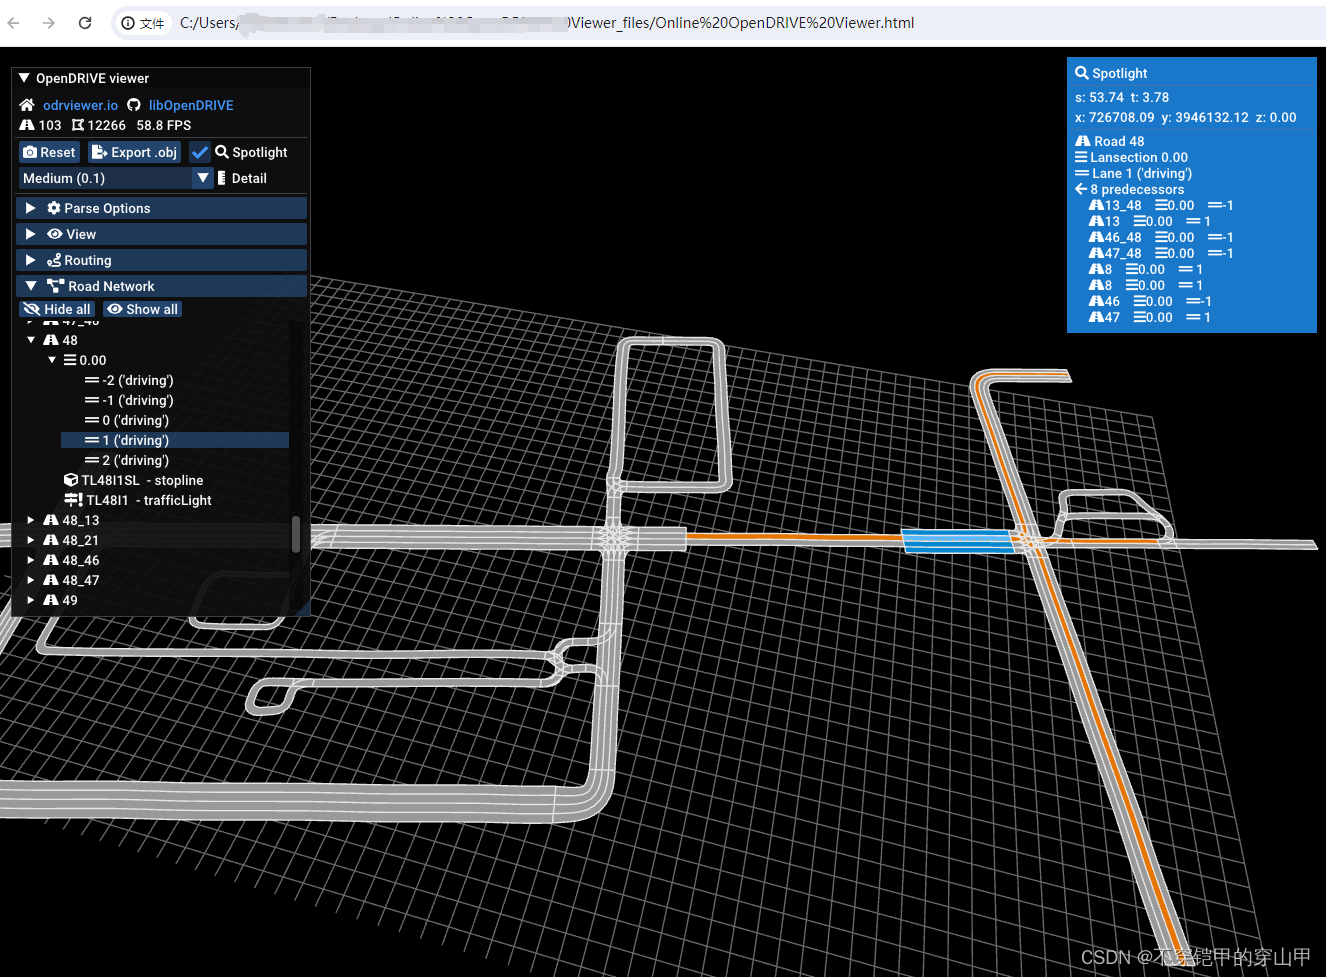This screenshot has height=977, width=1326.
Task: Click the road network tree scrollbar
Action: point(295,534)
